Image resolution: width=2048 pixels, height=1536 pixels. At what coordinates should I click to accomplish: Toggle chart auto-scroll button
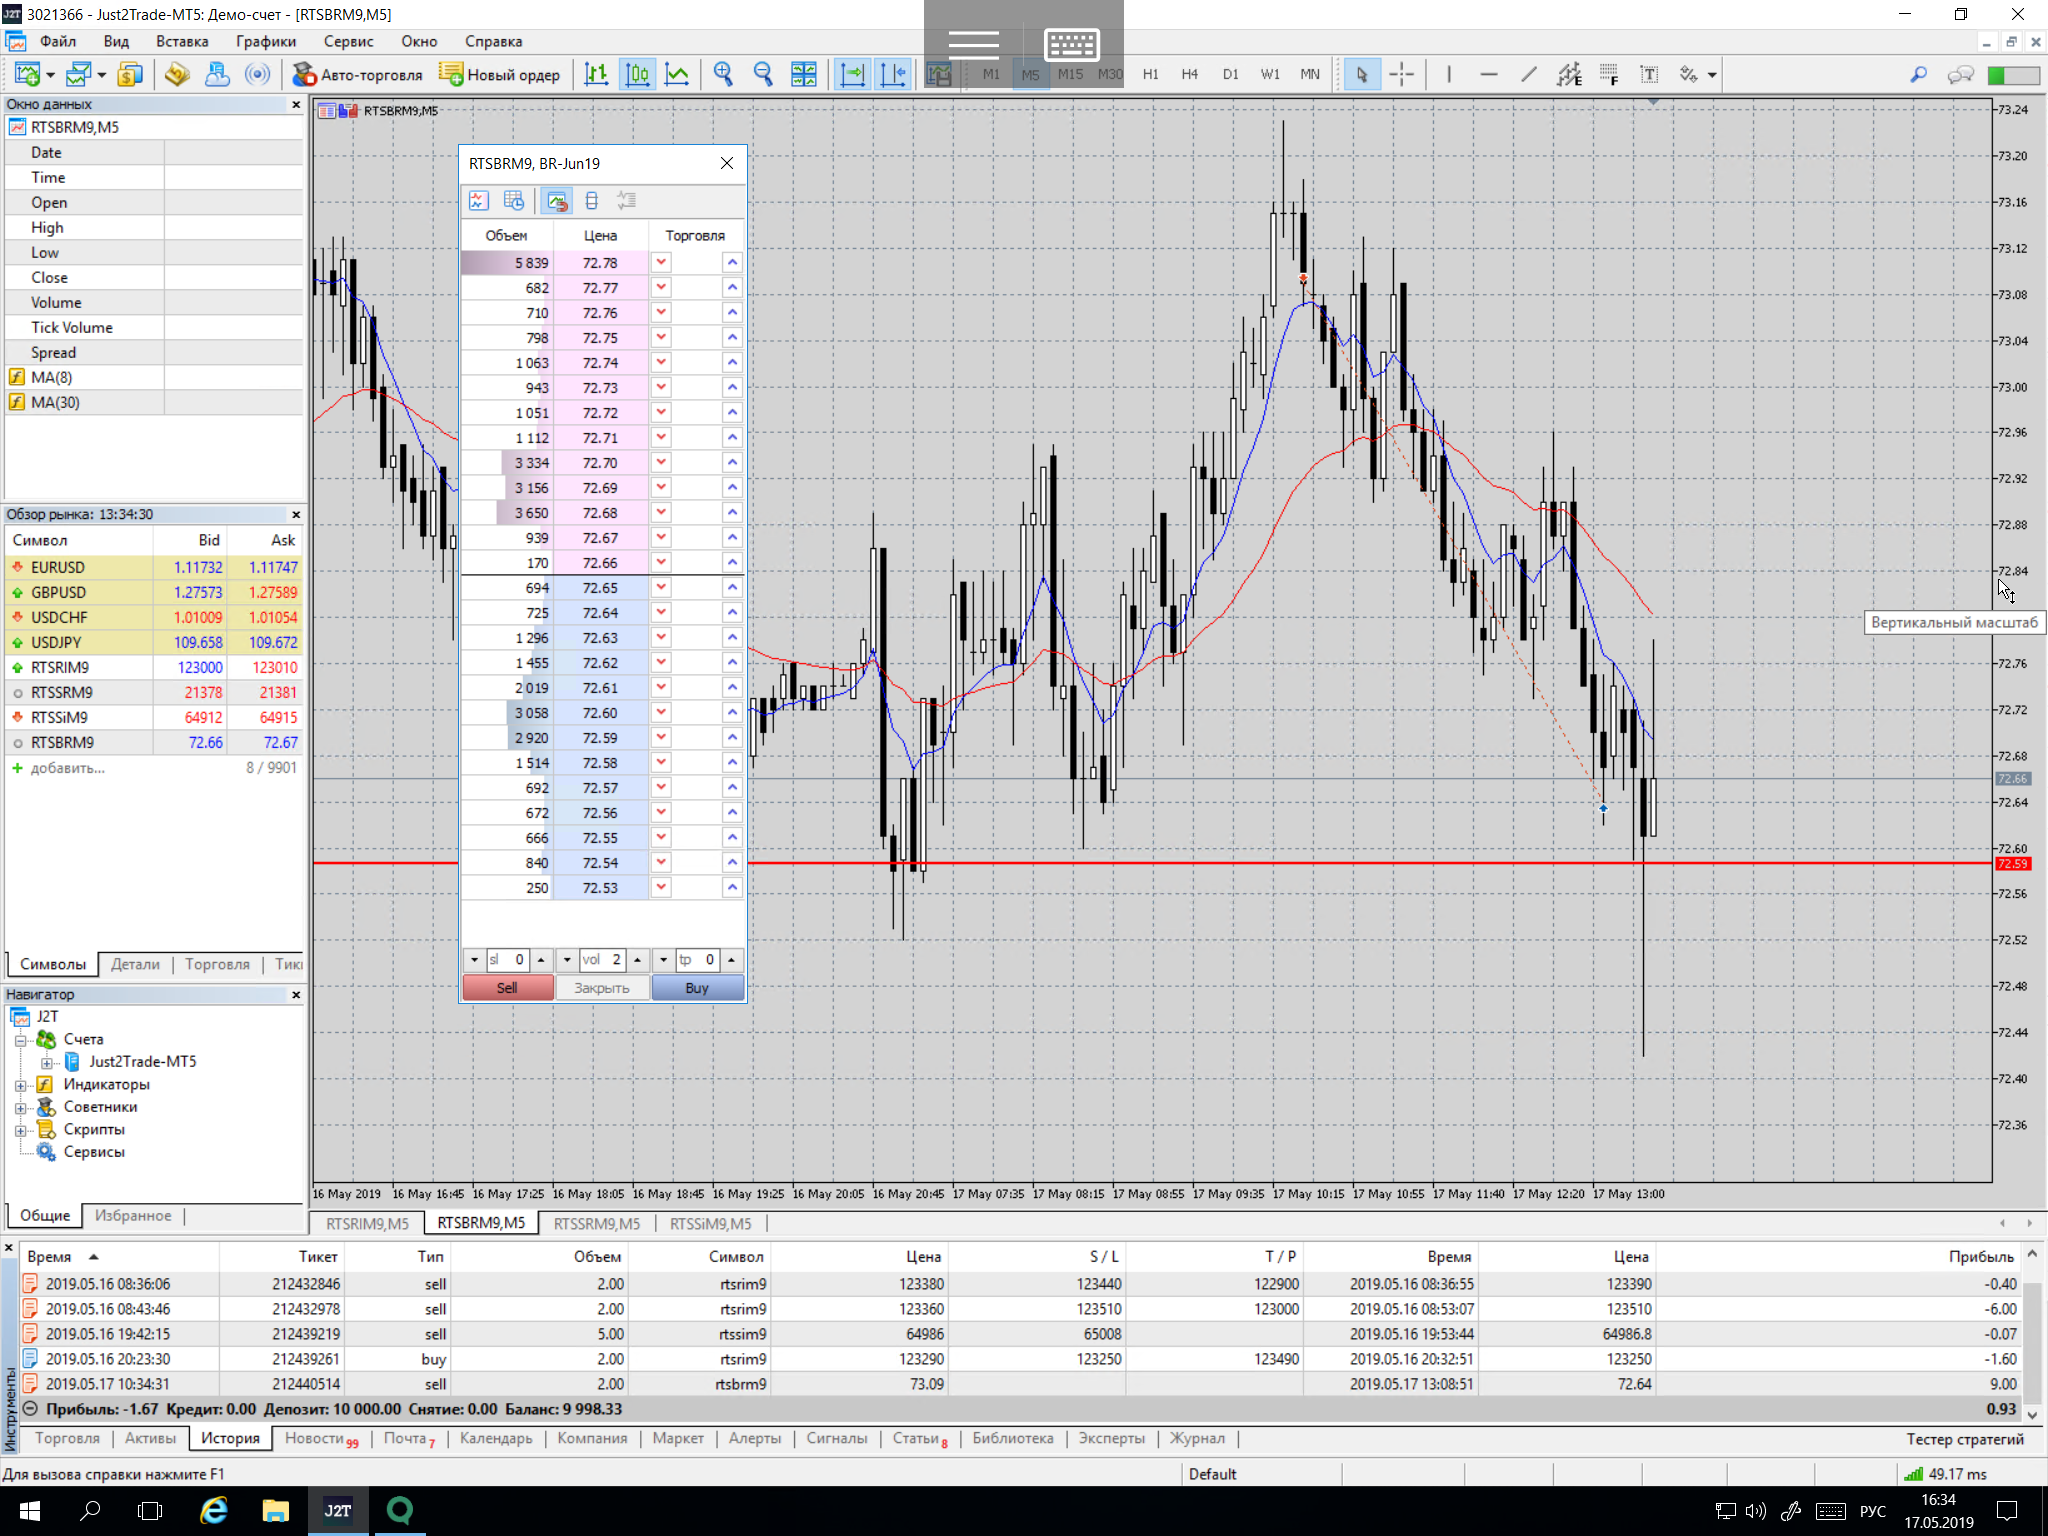tap(852, 74)
